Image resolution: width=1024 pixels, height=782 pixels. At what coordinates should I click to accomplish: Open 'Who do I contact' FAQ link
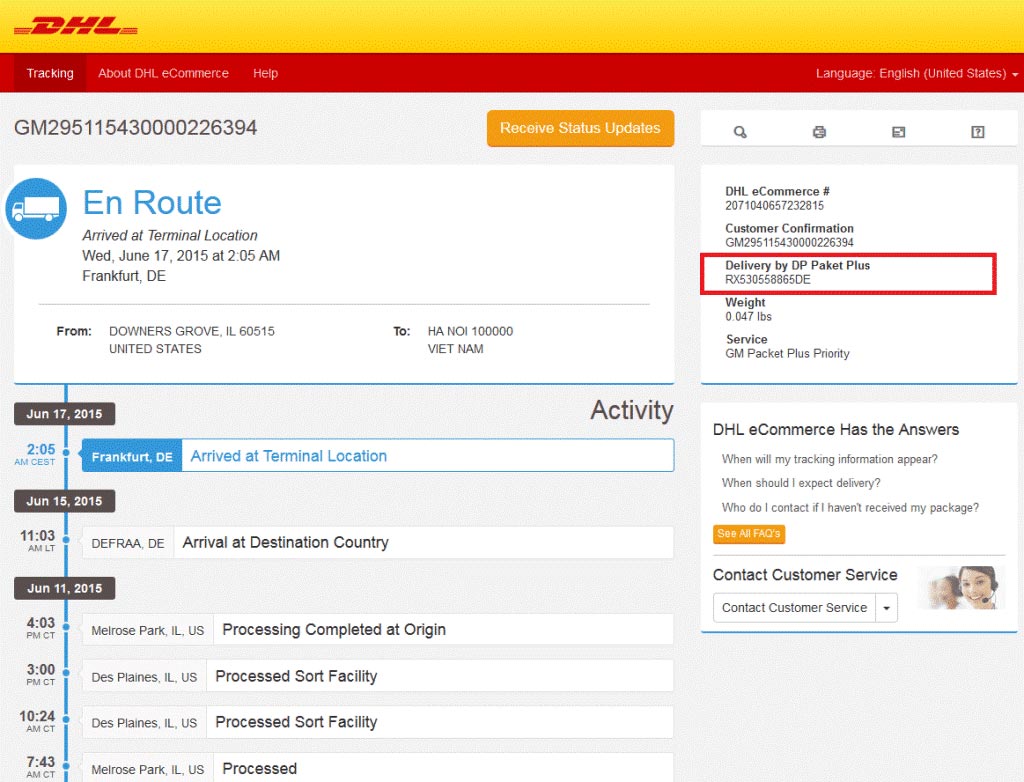[x=850, y=508]
